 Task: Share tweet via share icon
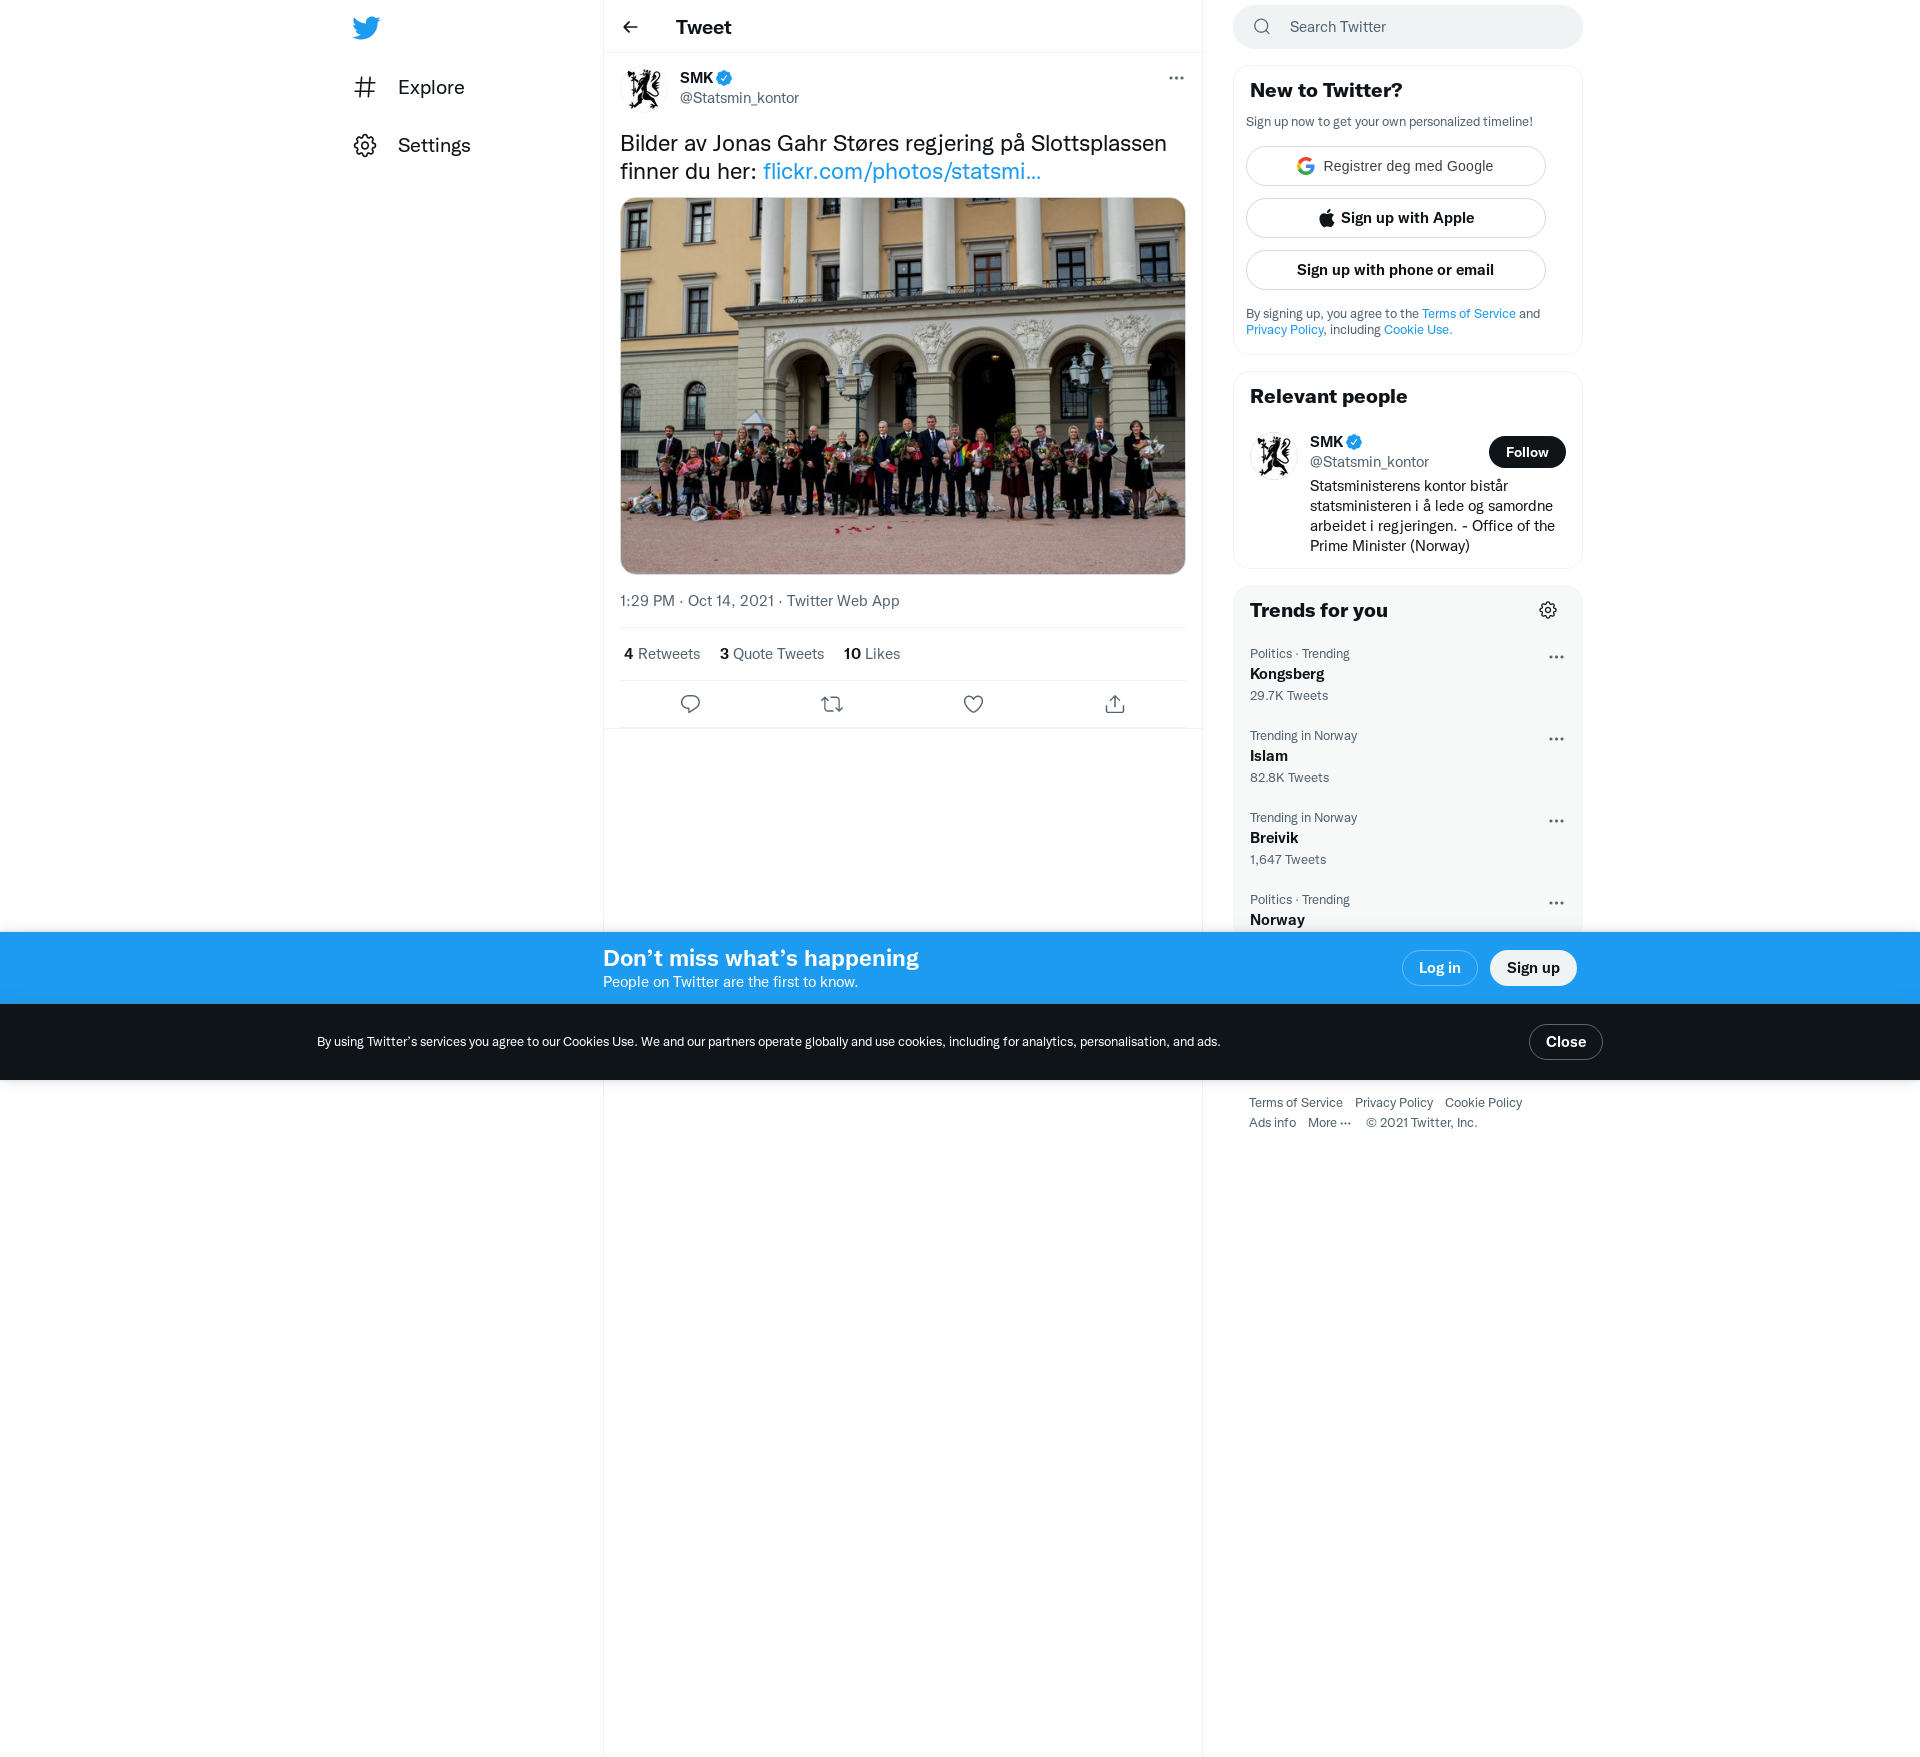point(1115,704)
